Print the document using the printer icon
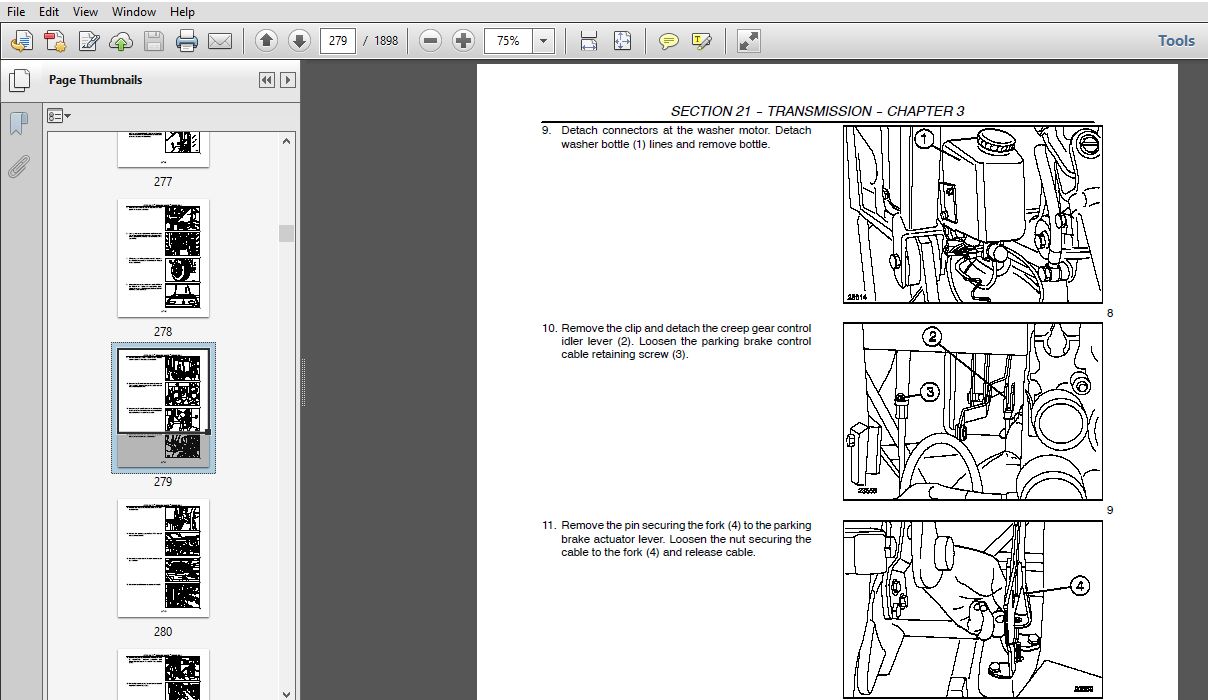This screenshot has width=1208, height=700. click(186, 41)
